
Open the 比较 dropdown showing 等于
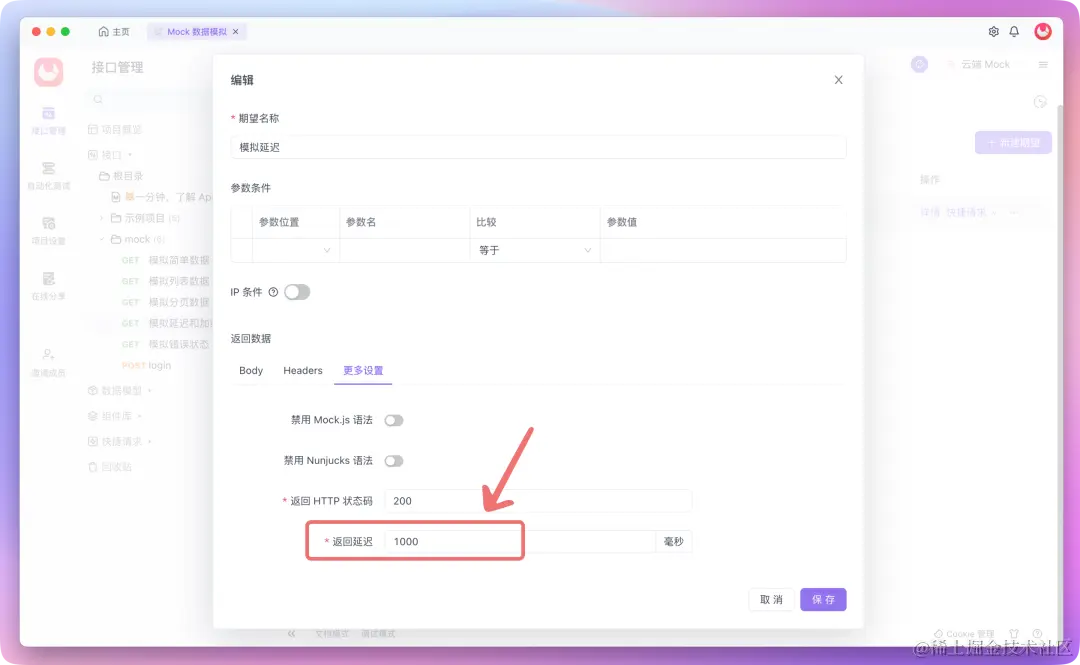(534, 250)
